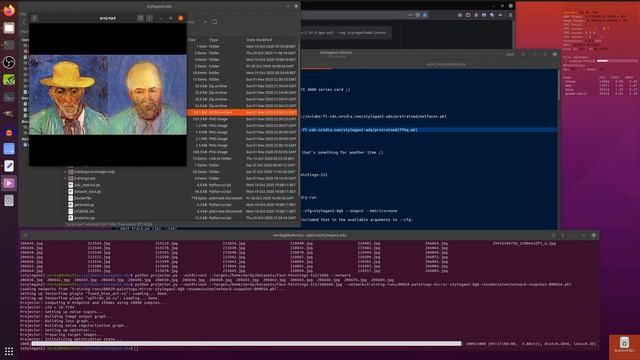The width and height of the screenshot is (640, 360).
Task: Click the wrench icon in browser toolbar
Action: (x=492, y=15)
